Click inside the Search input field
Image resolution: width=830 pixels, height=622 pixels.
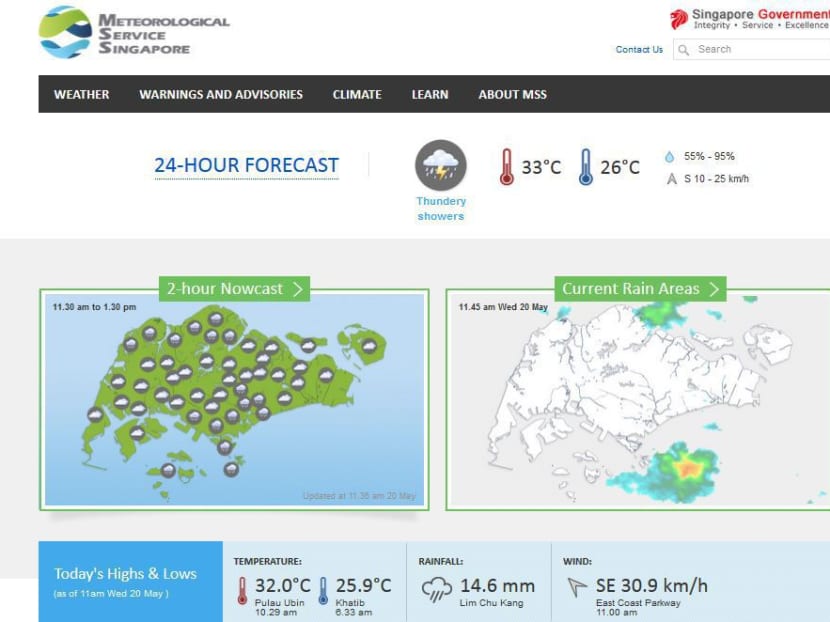(760, 49)
